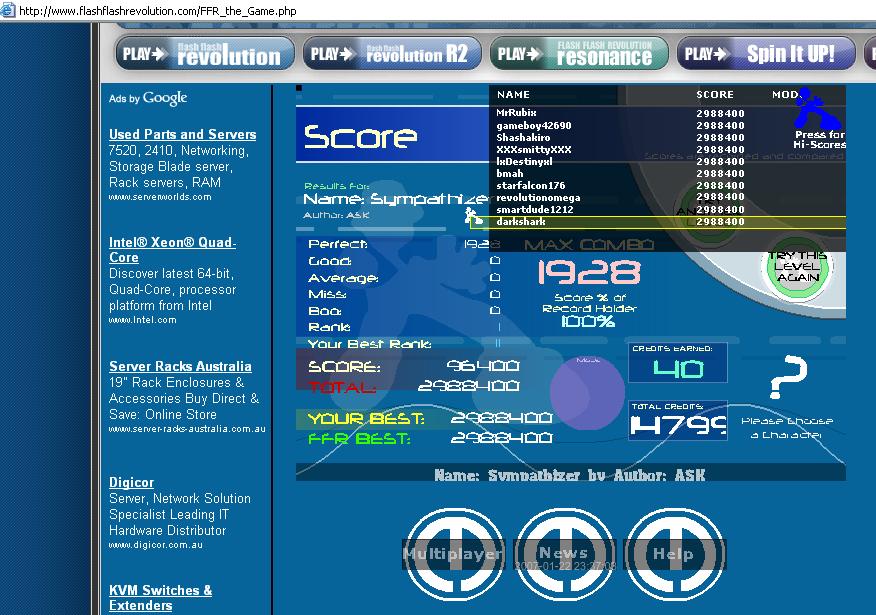Click the NAME column header
Viewport: 876px width, 615px height.
coord(513,94)
